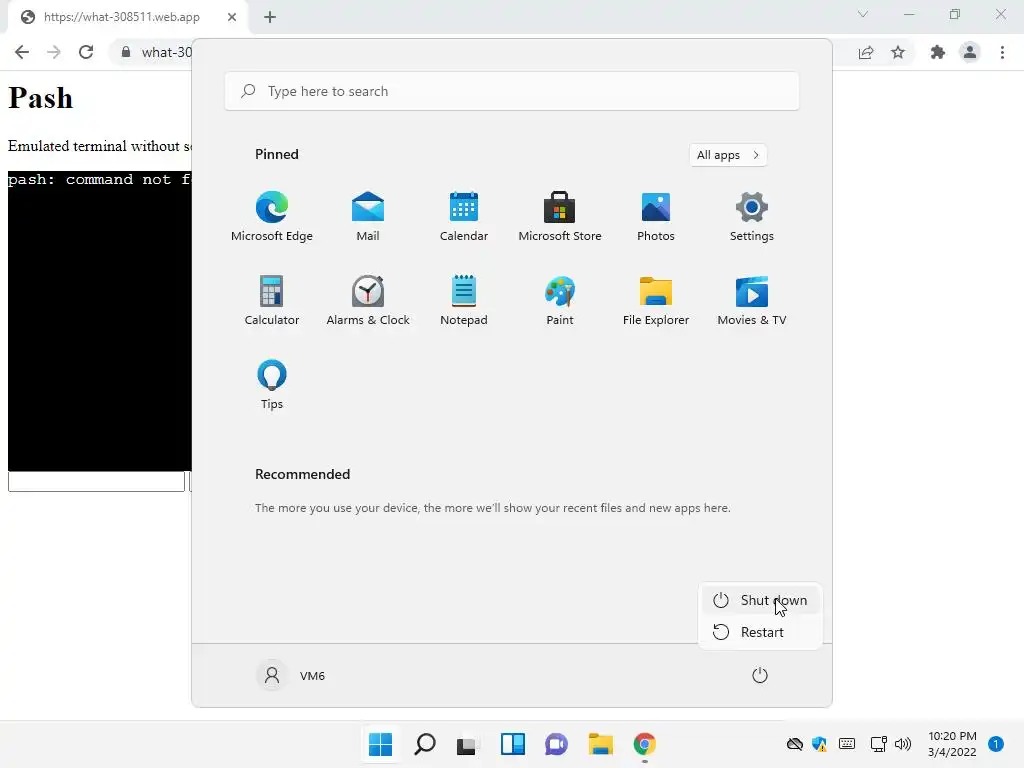This screenshot has width=1024, height=768.
Task: Open Microsoft Edge from pinned apps
Action: pos(272,217)
